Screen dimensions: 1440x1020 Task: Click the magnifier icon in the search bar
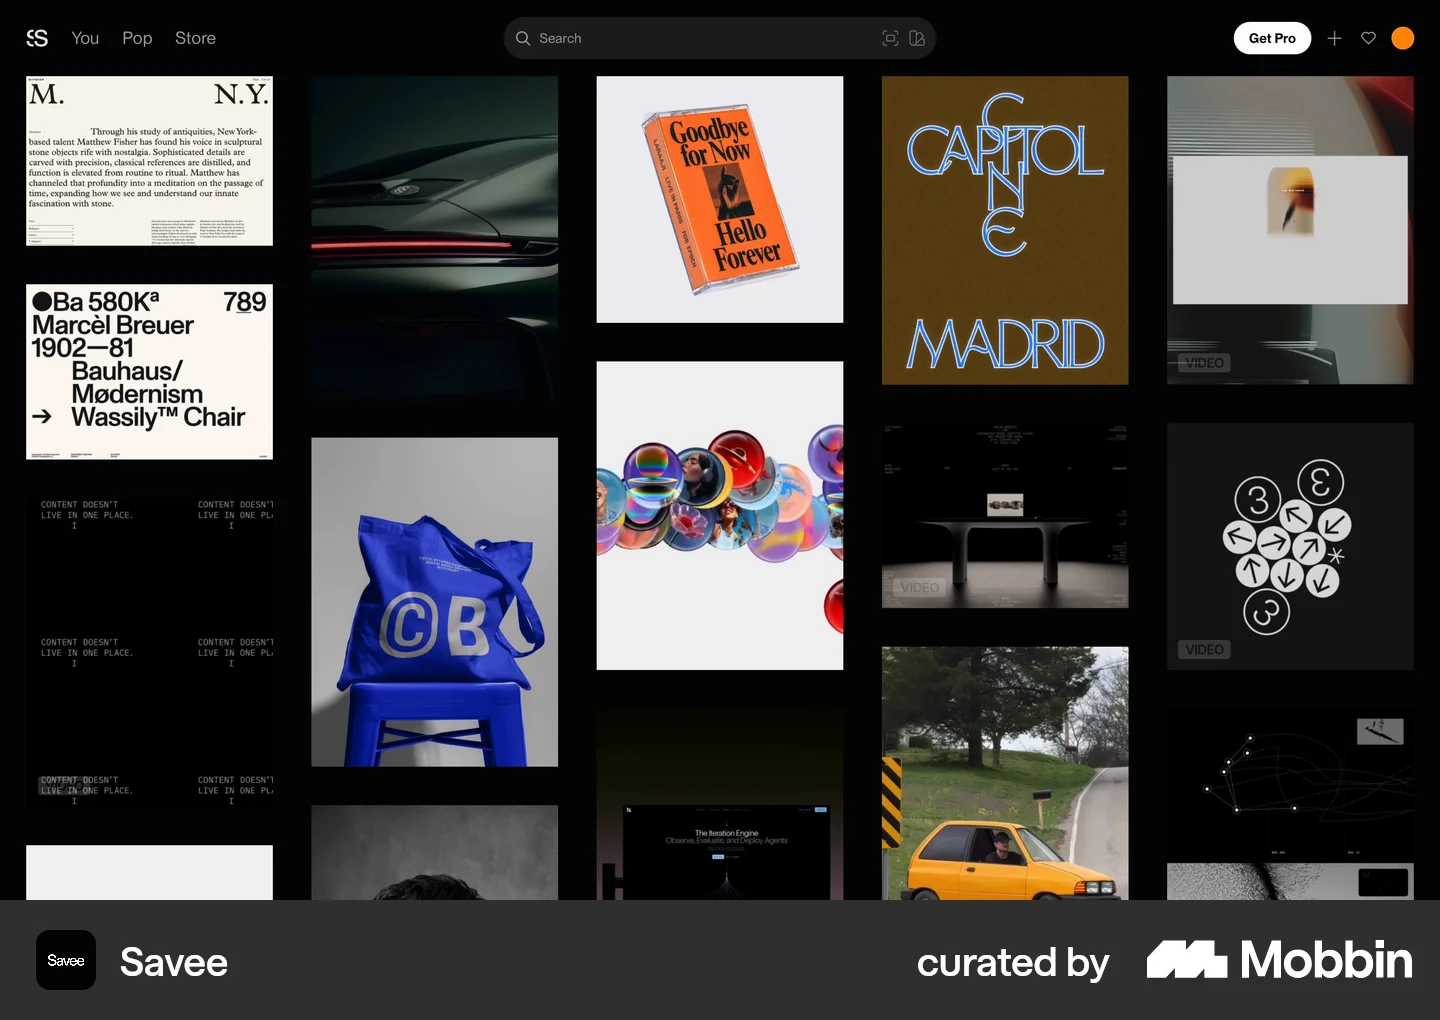click(x=523, y=38)
